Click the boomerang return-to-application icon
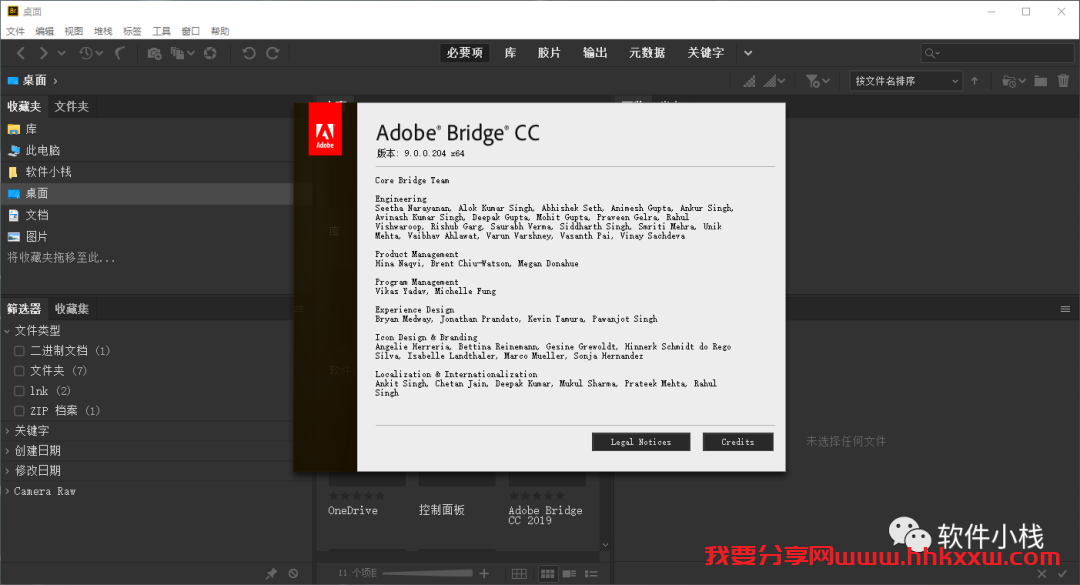Viewport: 1080px width, 585px height. (x=120, y=53)
